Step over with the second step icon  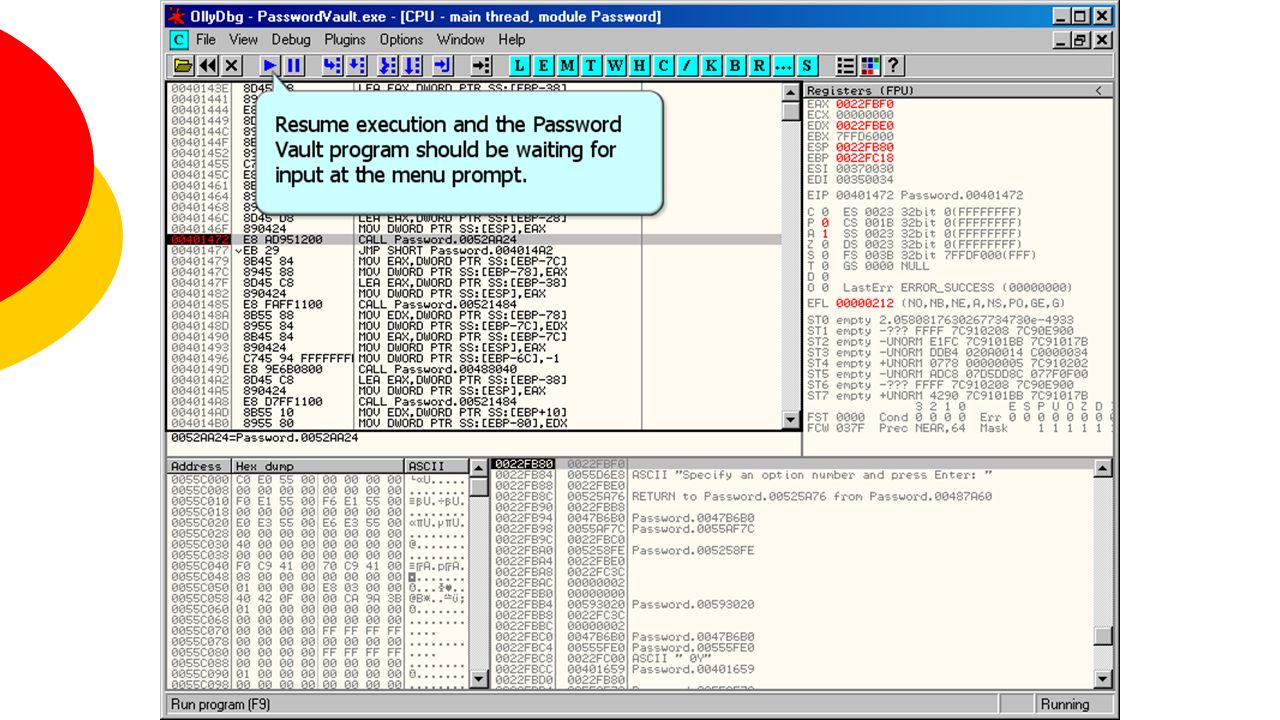click(x=356, y=66)
